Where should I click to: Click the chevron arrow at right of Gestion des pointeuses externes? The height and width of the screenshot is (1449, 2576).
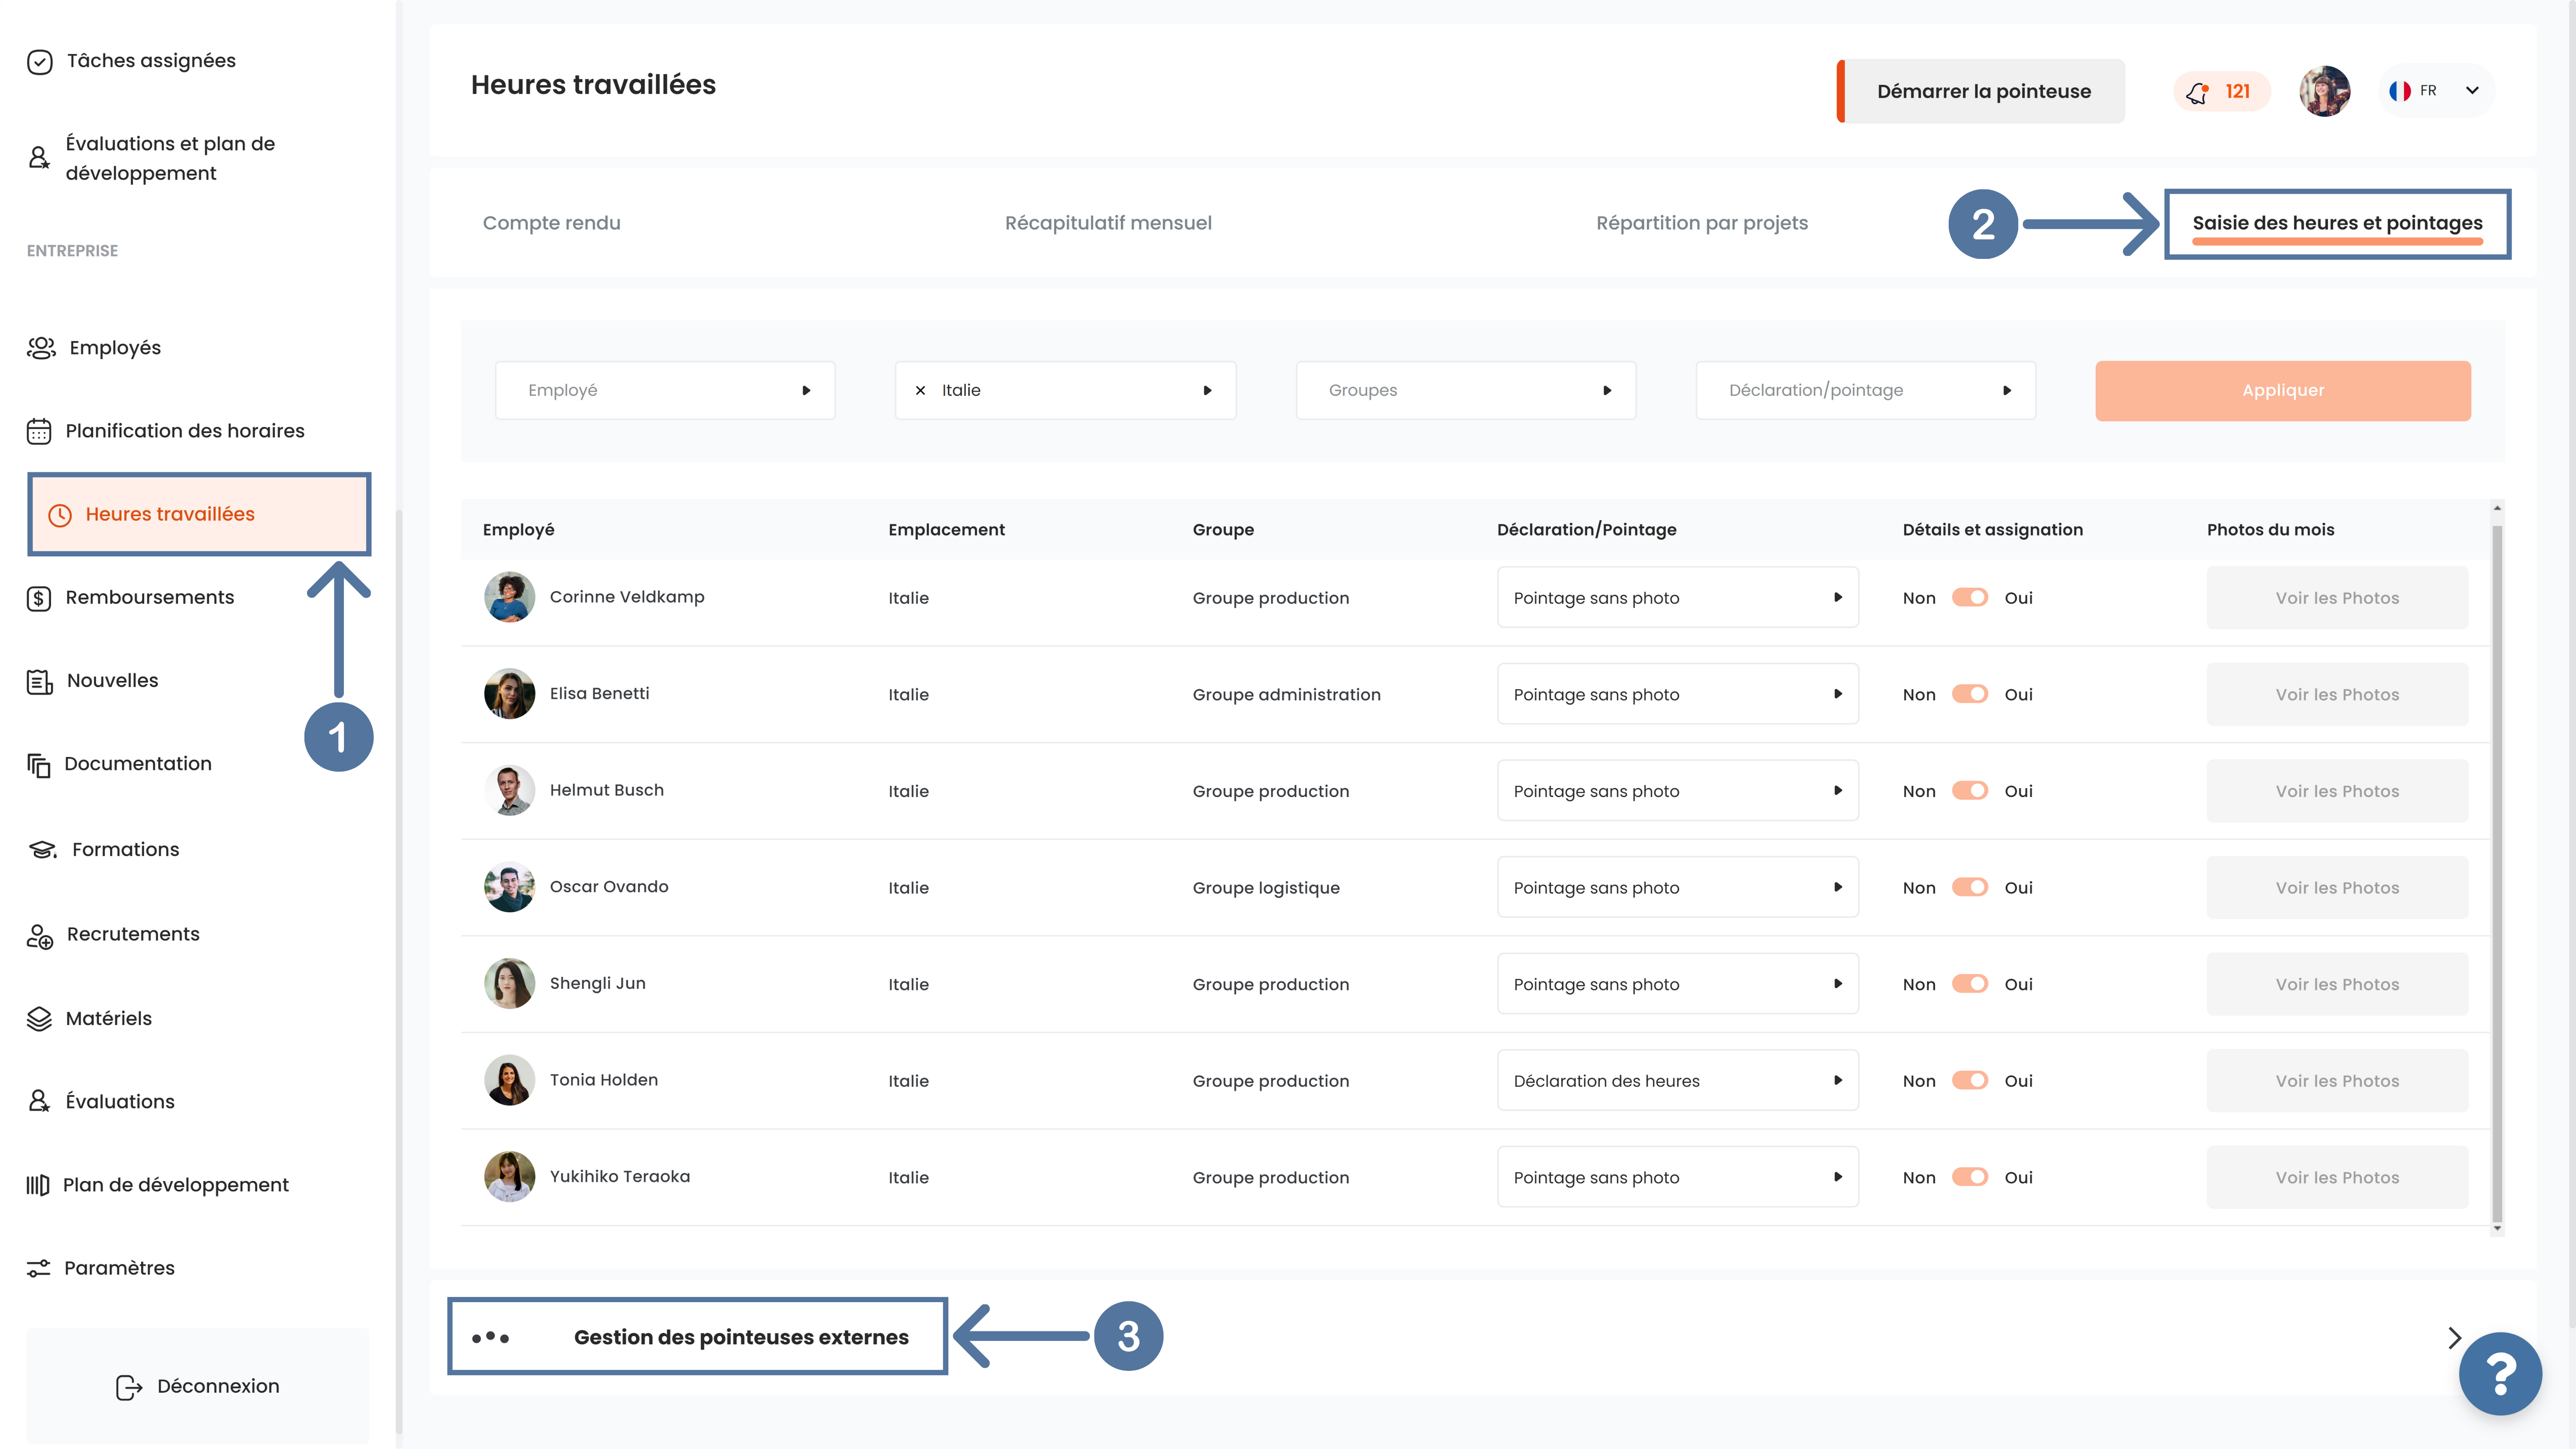(2454, 1337)
